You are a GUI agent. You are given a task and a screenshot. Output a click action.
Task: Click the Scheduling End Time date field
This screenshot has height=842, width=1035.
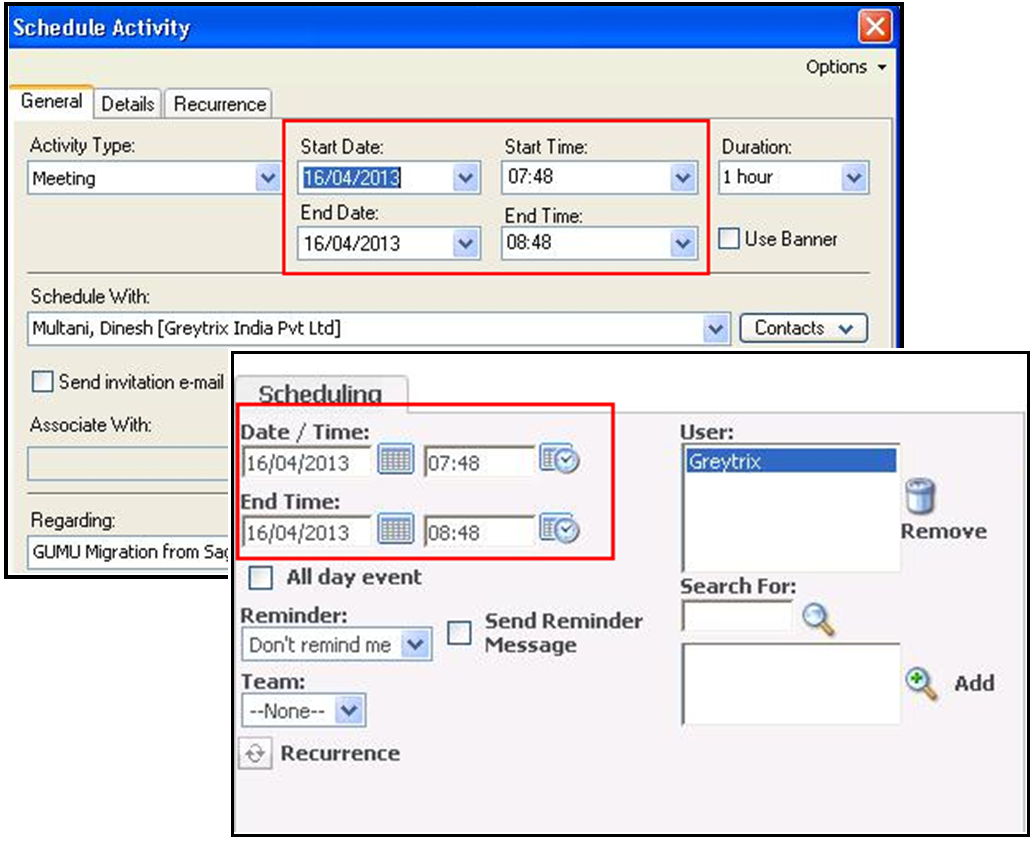pyautogui.click(x=308, y=532)
